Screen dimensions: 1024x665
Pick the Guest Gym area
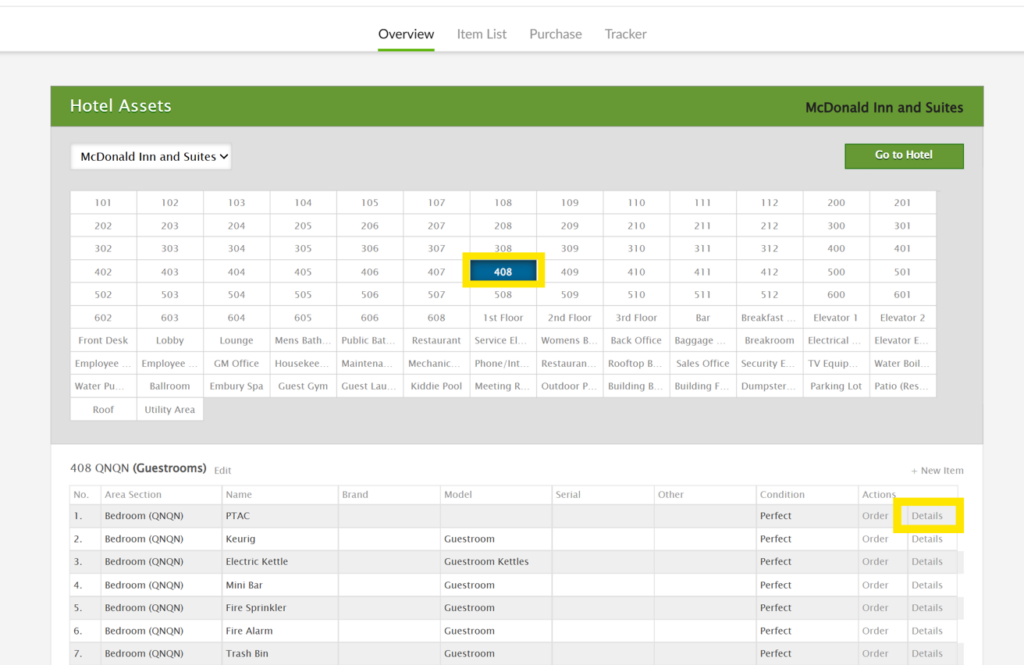(x=303, y=387)
